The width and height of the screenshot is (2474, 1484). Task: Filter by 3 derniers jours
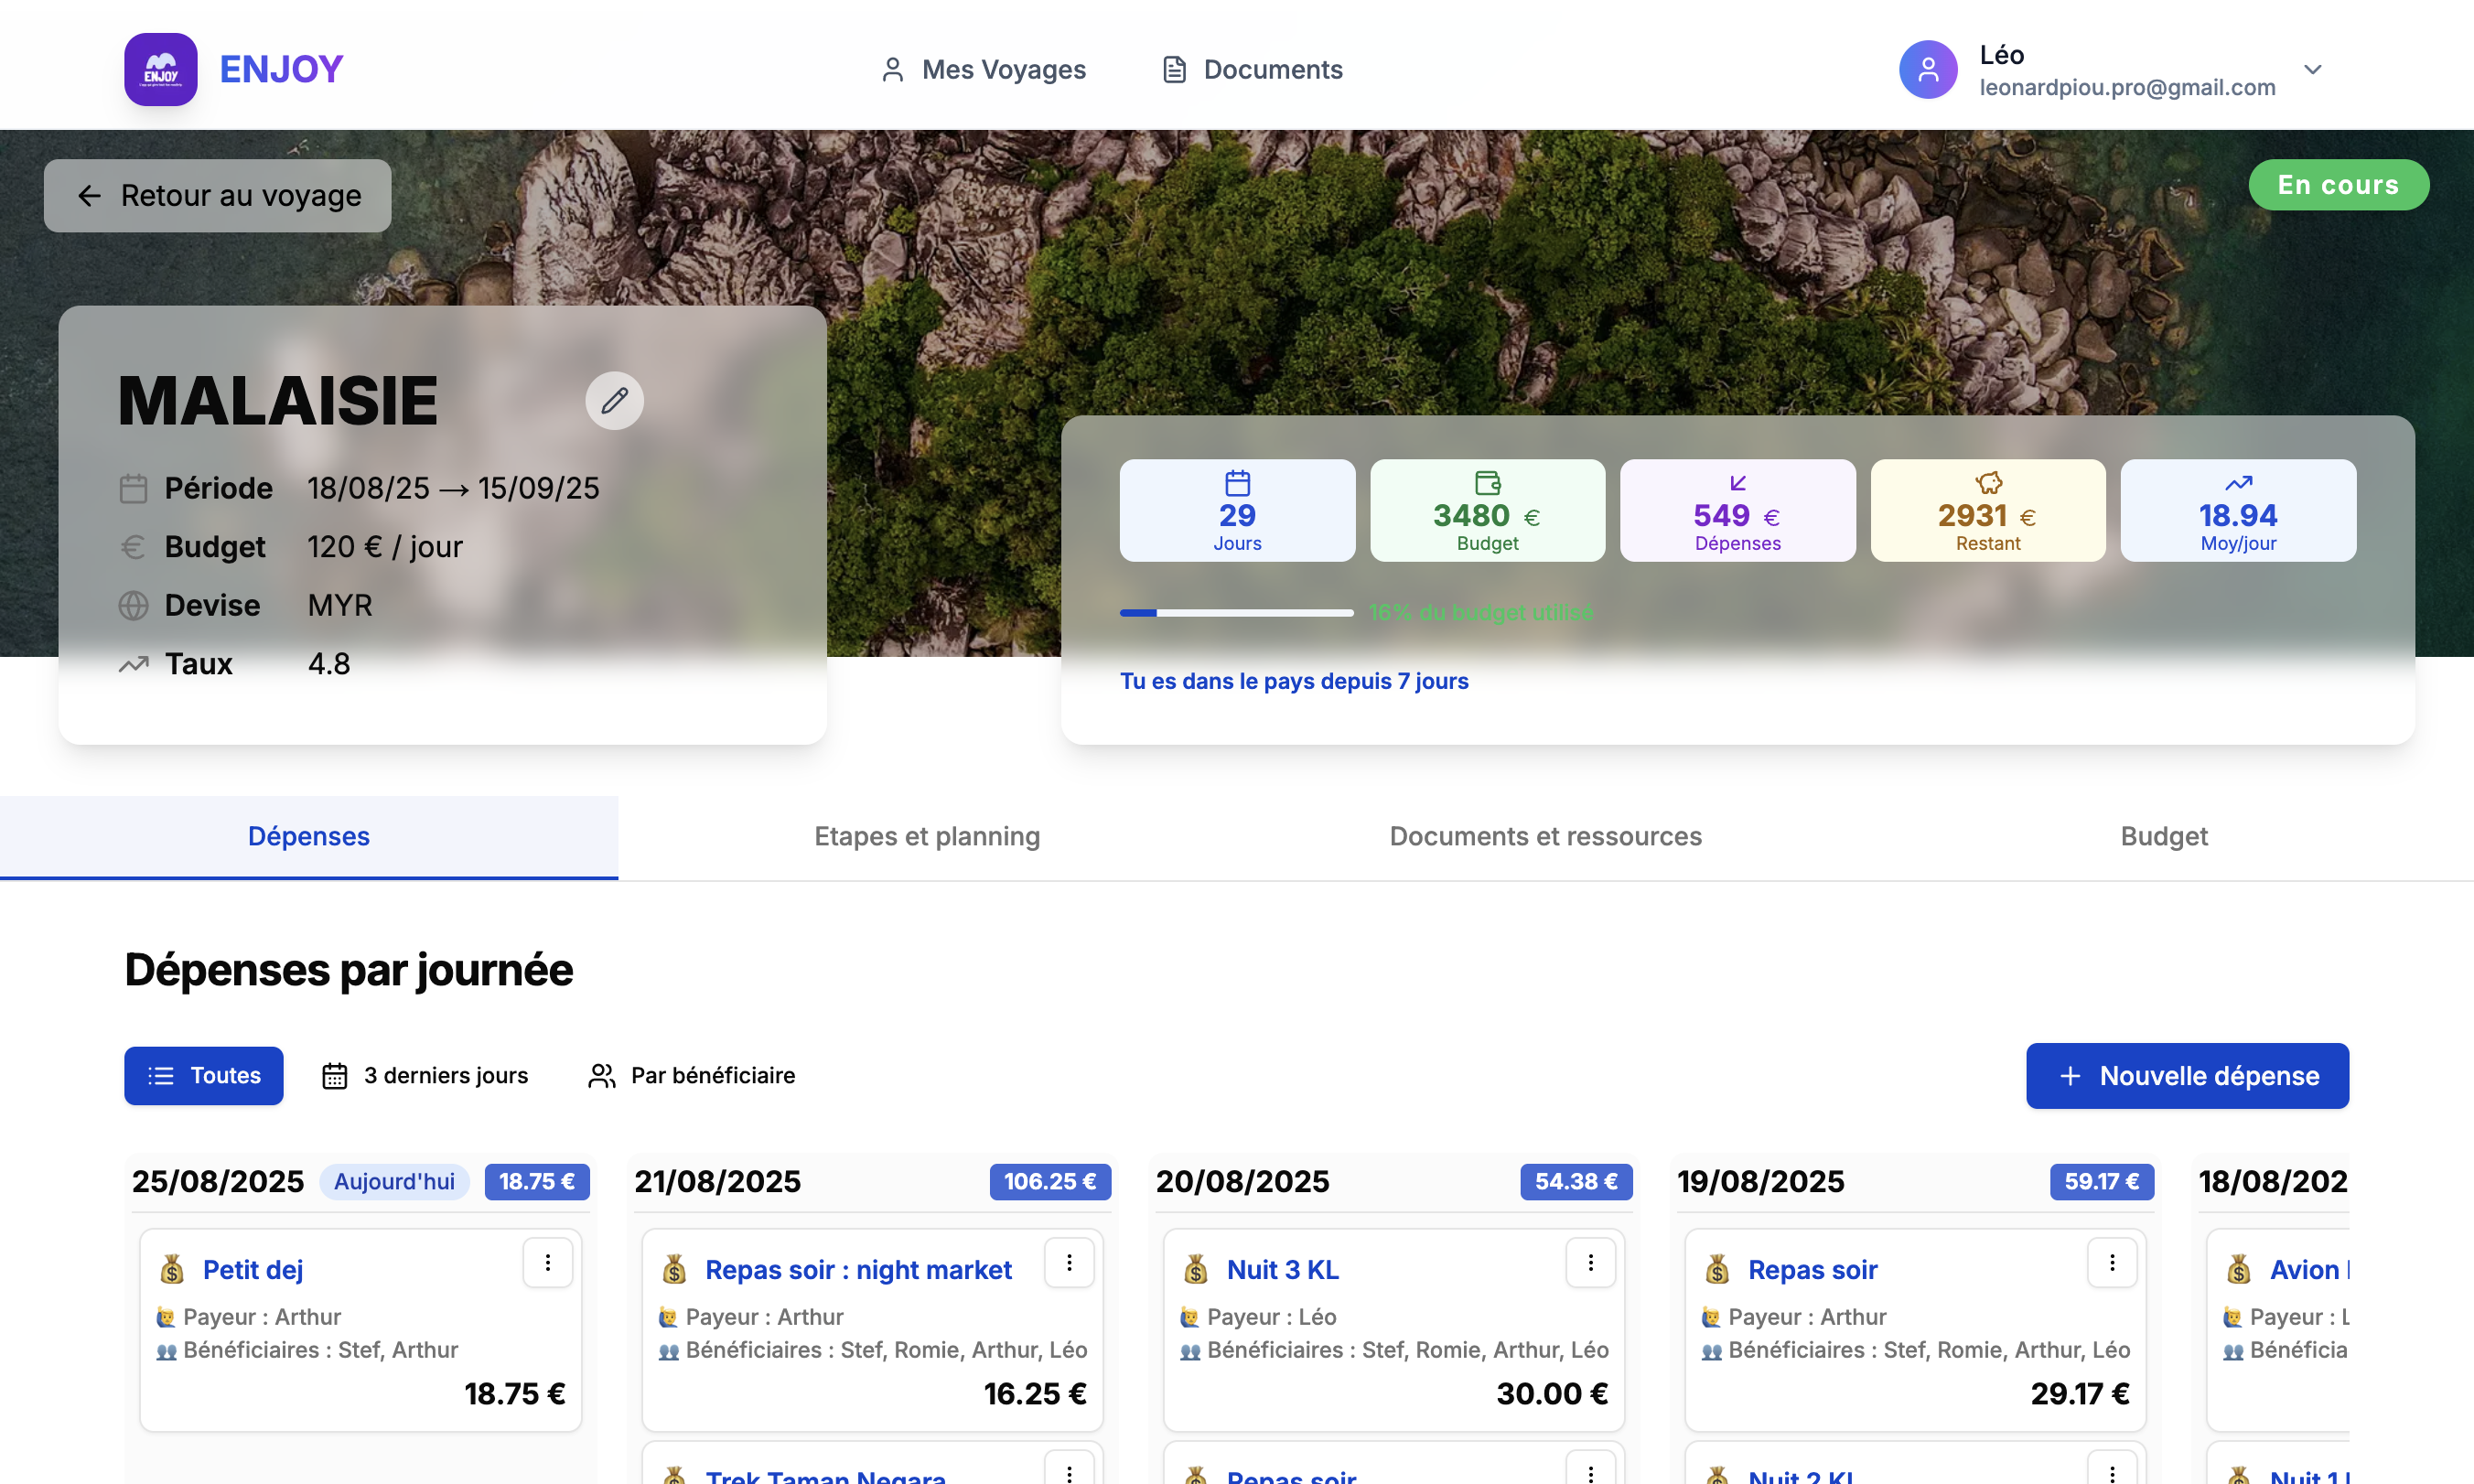(x=425, y=1075)
